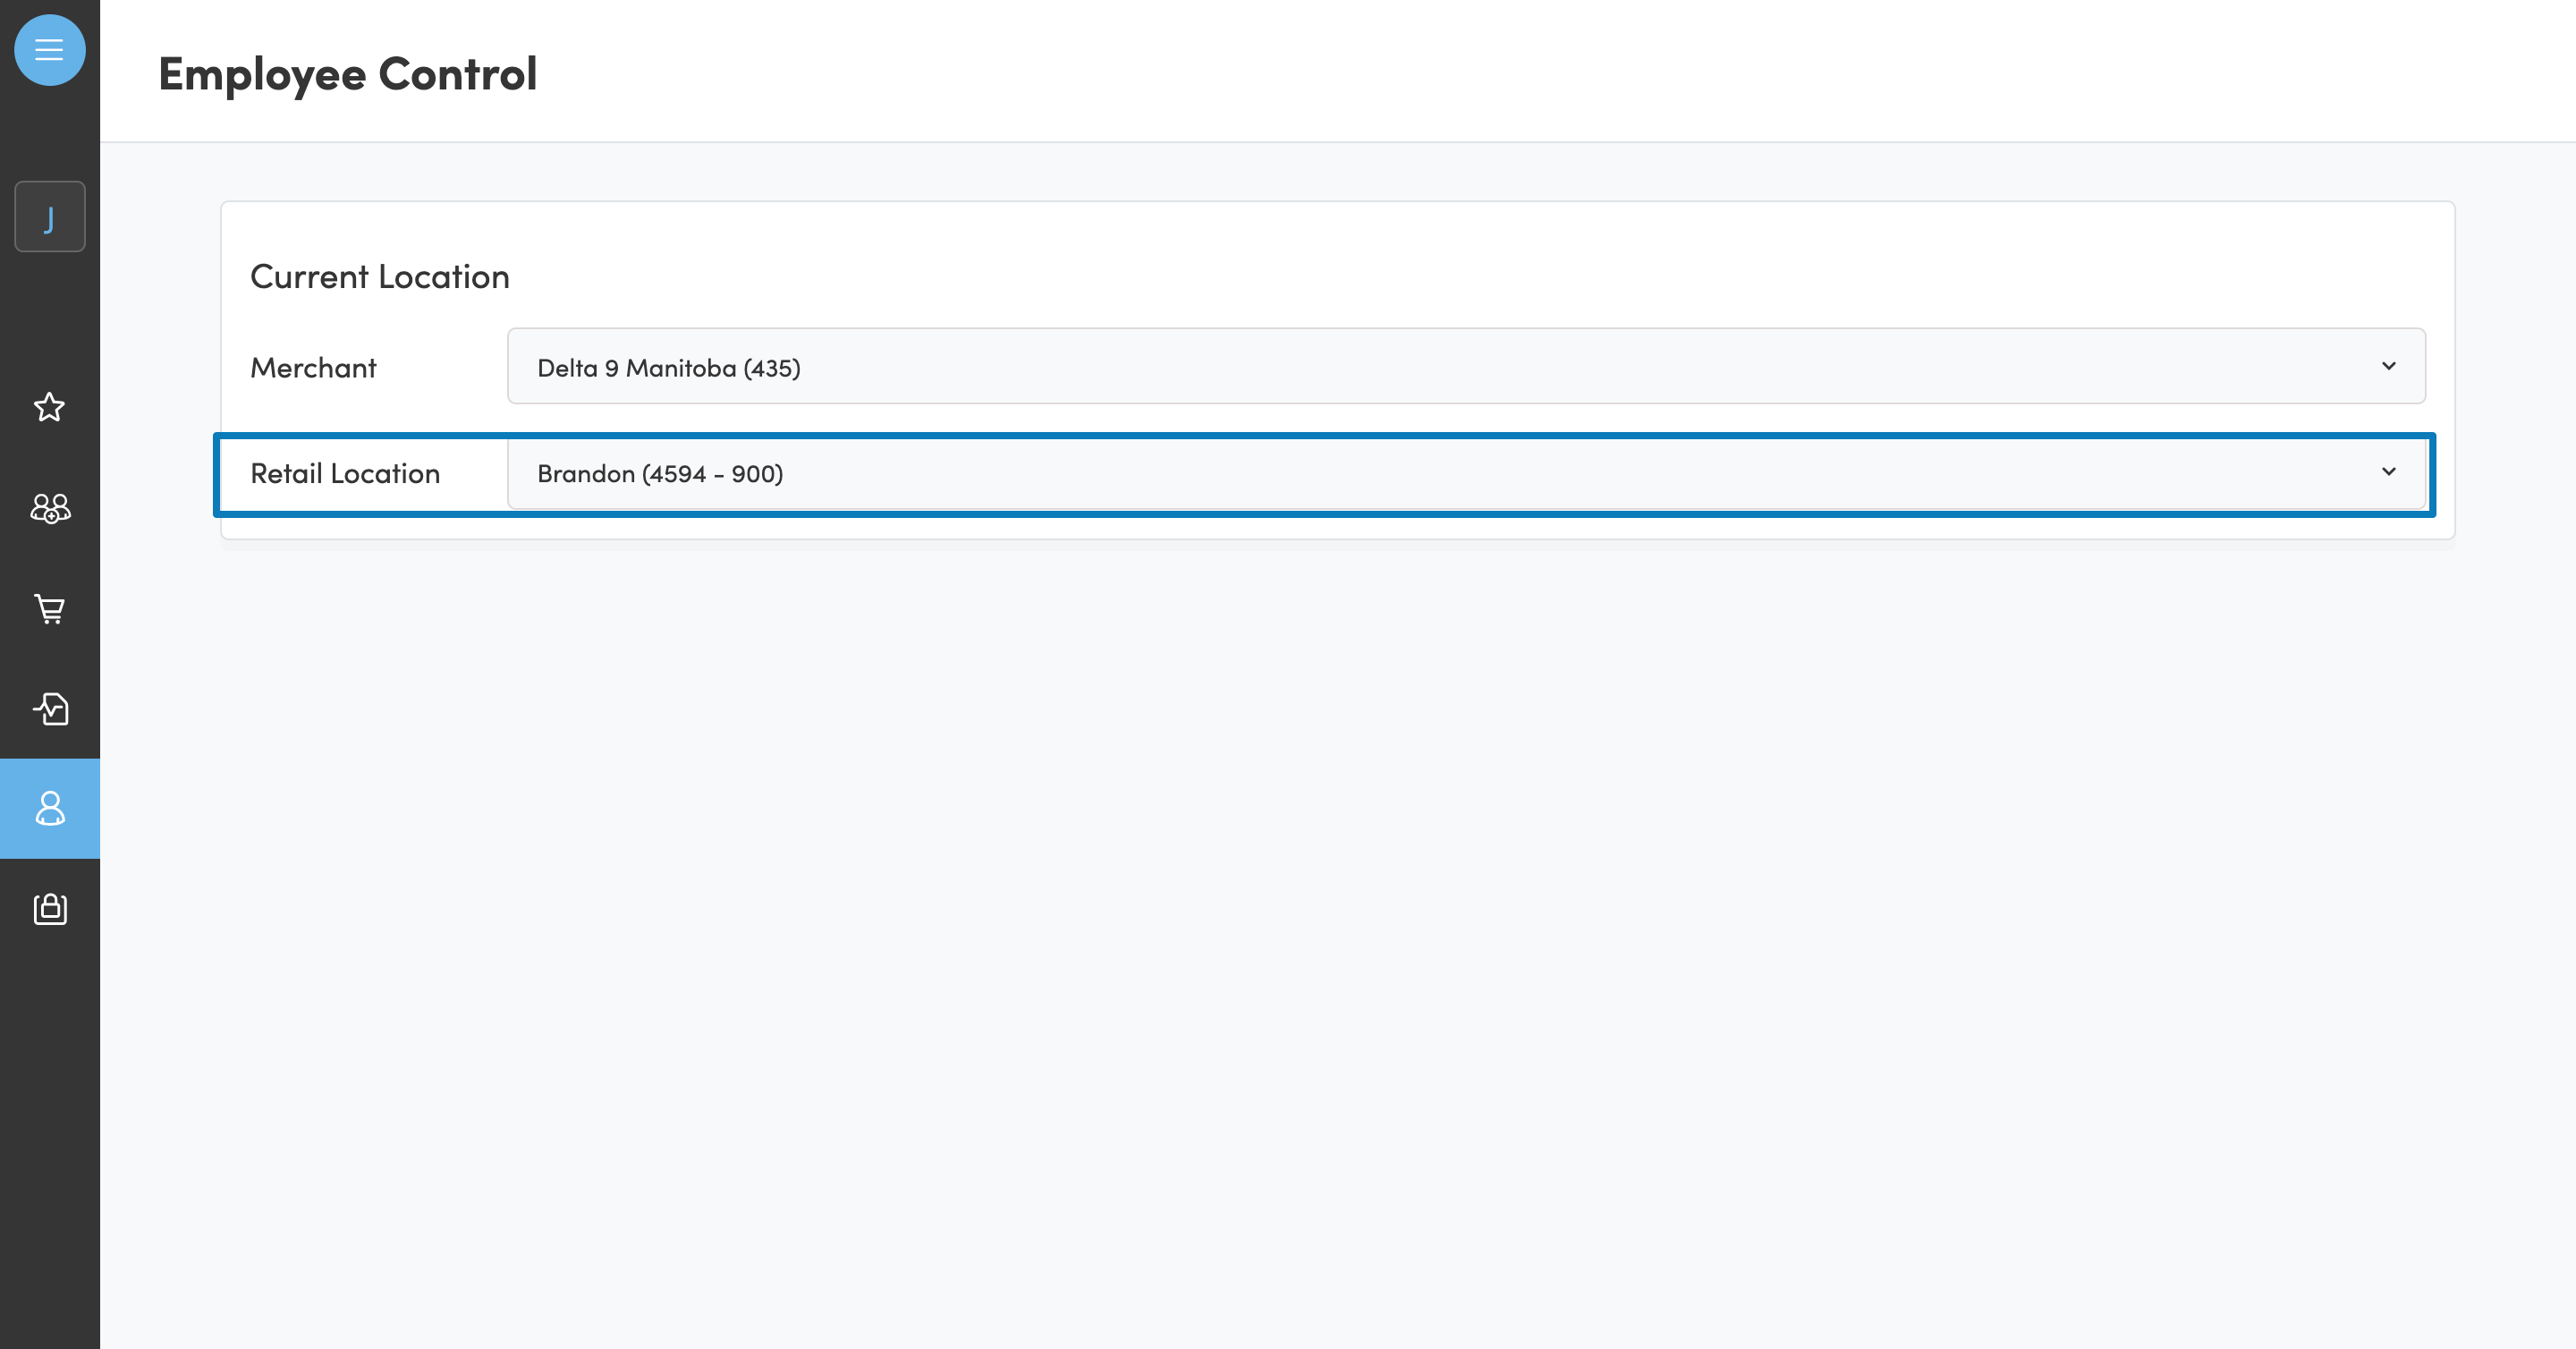Click the Current Location section heading
Image resolution: width=2576 pixels, height=1349 pixels.
point(379,277)
